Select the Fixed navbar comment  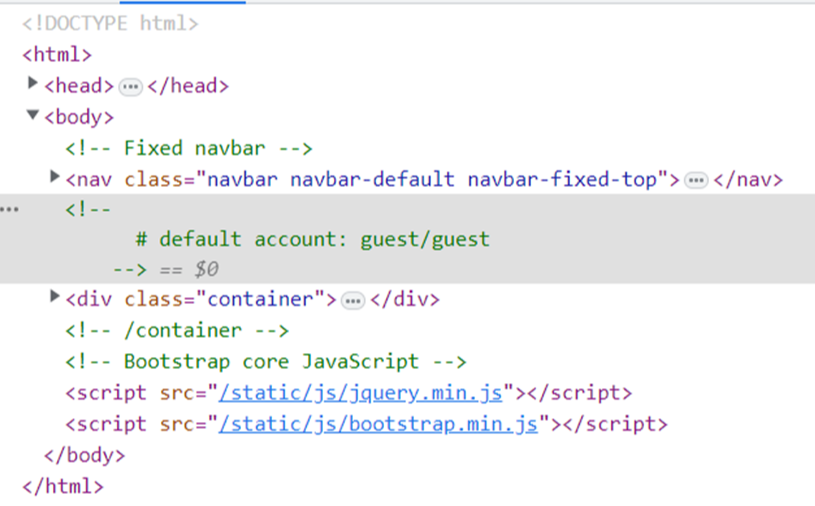click(189, 148)
